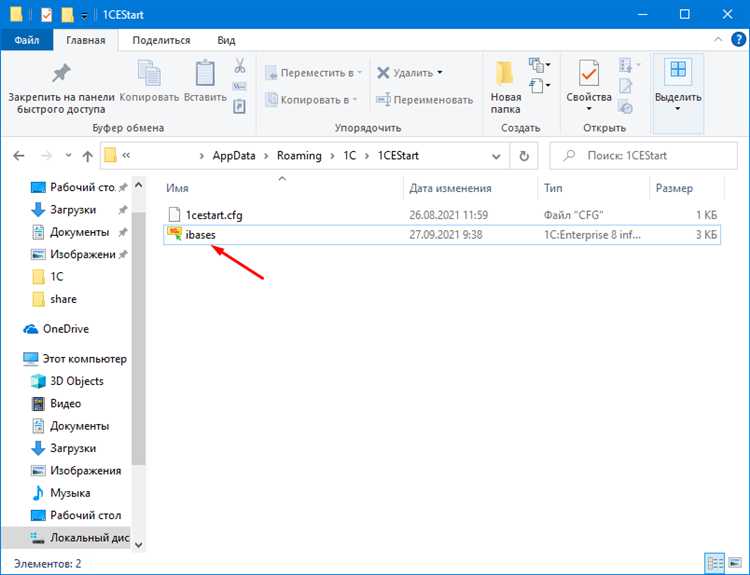Open the Файл menu tab

26,40
